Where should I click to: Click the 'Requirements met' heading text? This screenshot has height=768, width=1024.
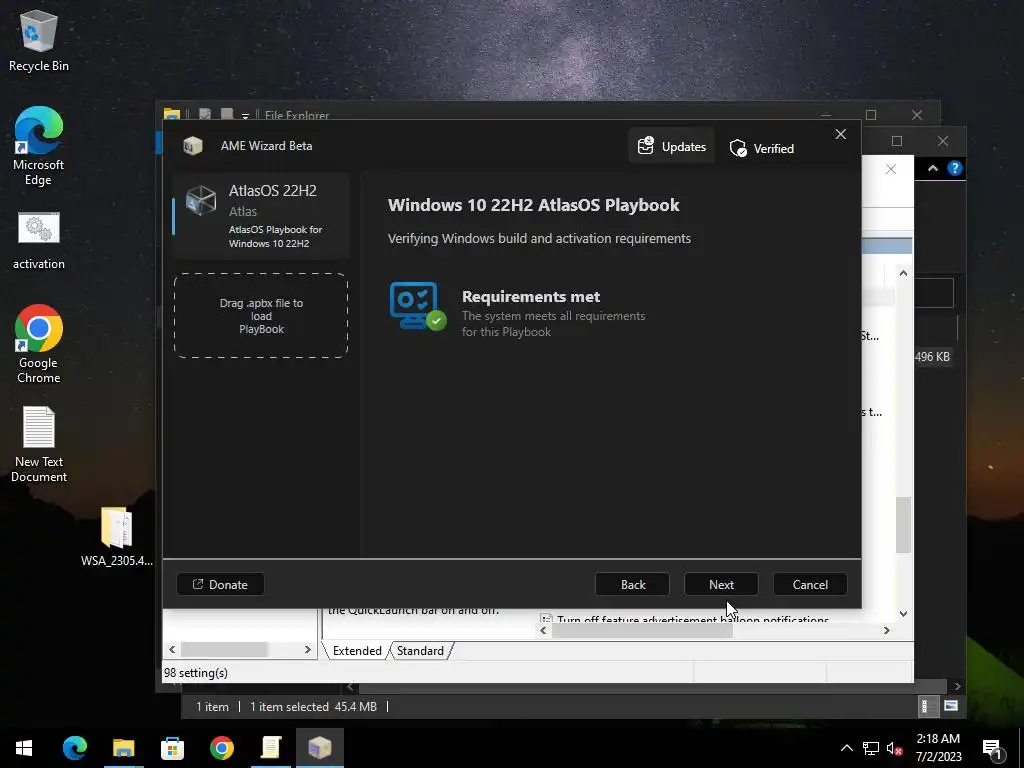pyautogui.click(x=531, y=296)
